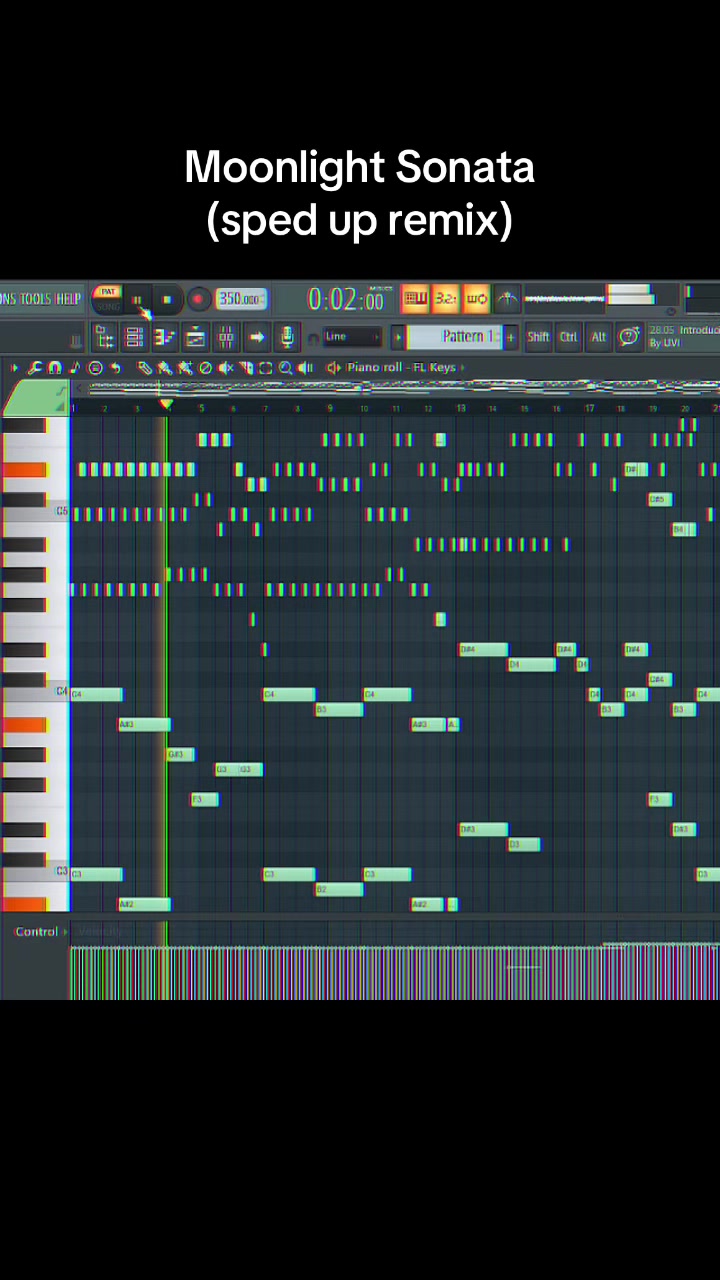Image resolution: width=720 pixels, height=1280 pixels.
Task: Open the Line snap dropdown
Action: point(352,336)
